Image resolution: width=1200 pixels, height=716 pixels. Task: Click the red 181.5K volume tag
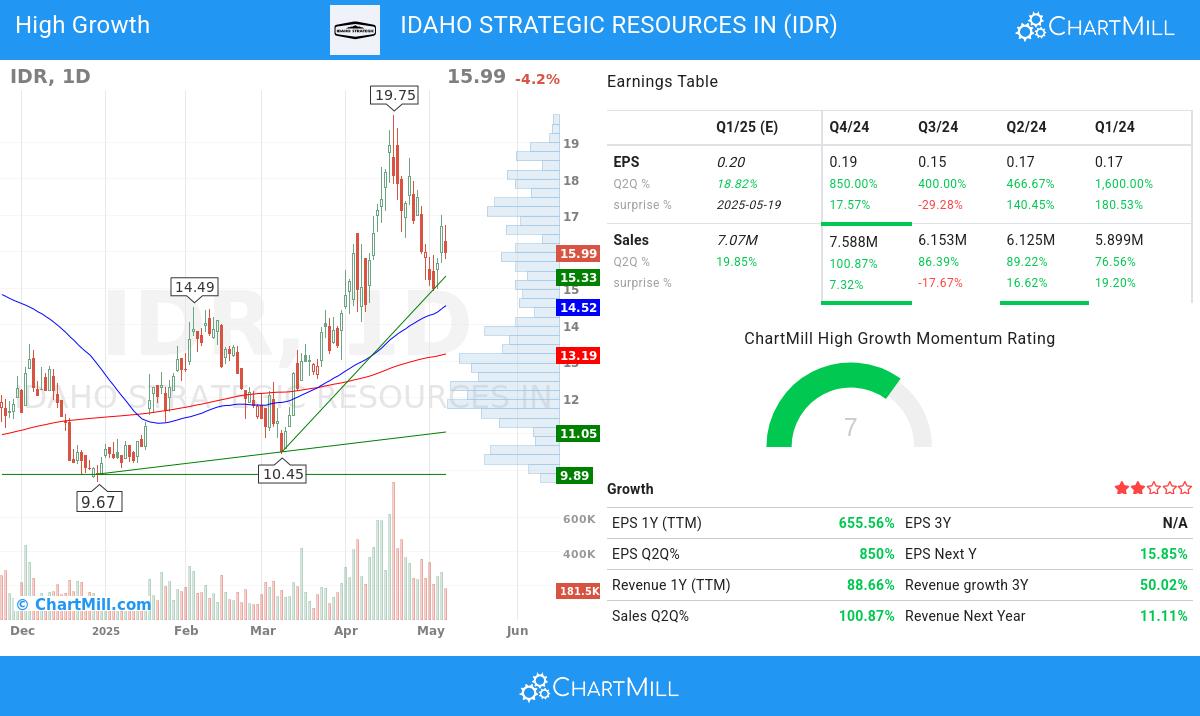[578, 591]
